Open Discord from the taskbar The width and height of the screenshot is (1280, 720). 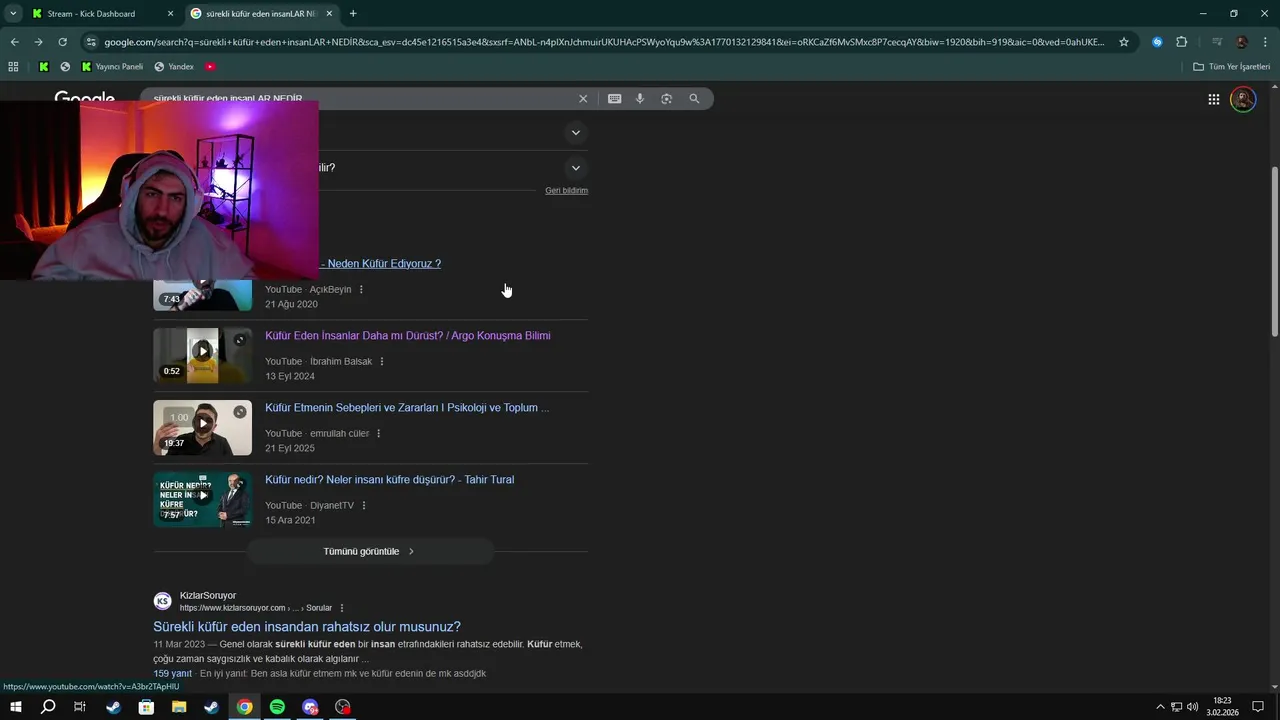310,707
